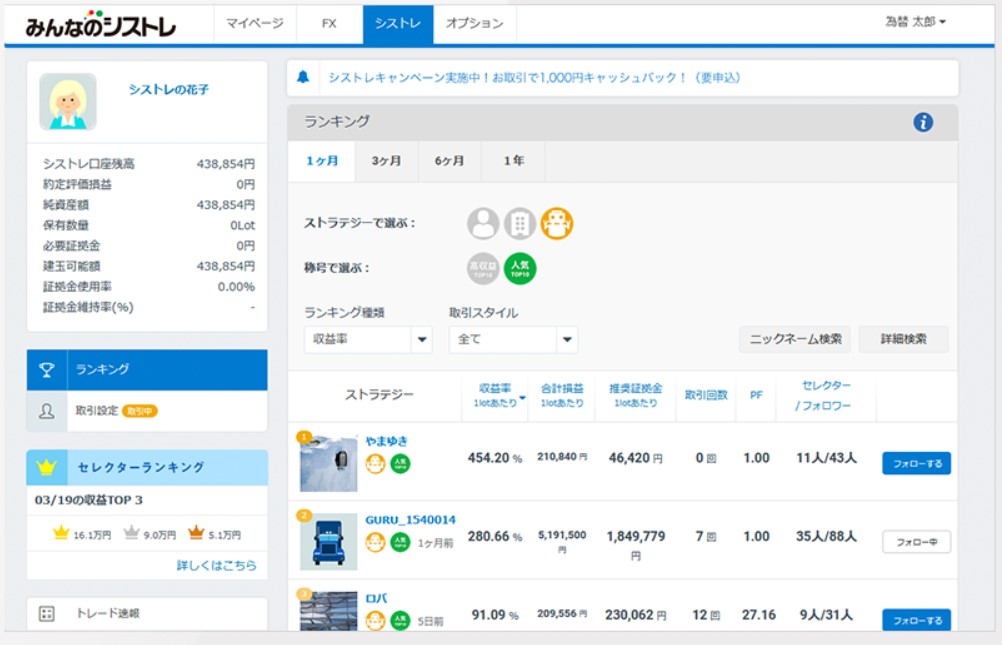Click the トレード速報 sidebar icon
This screenshot has height=645, width=1002.
pyautogui.click(x=46, y=614)
